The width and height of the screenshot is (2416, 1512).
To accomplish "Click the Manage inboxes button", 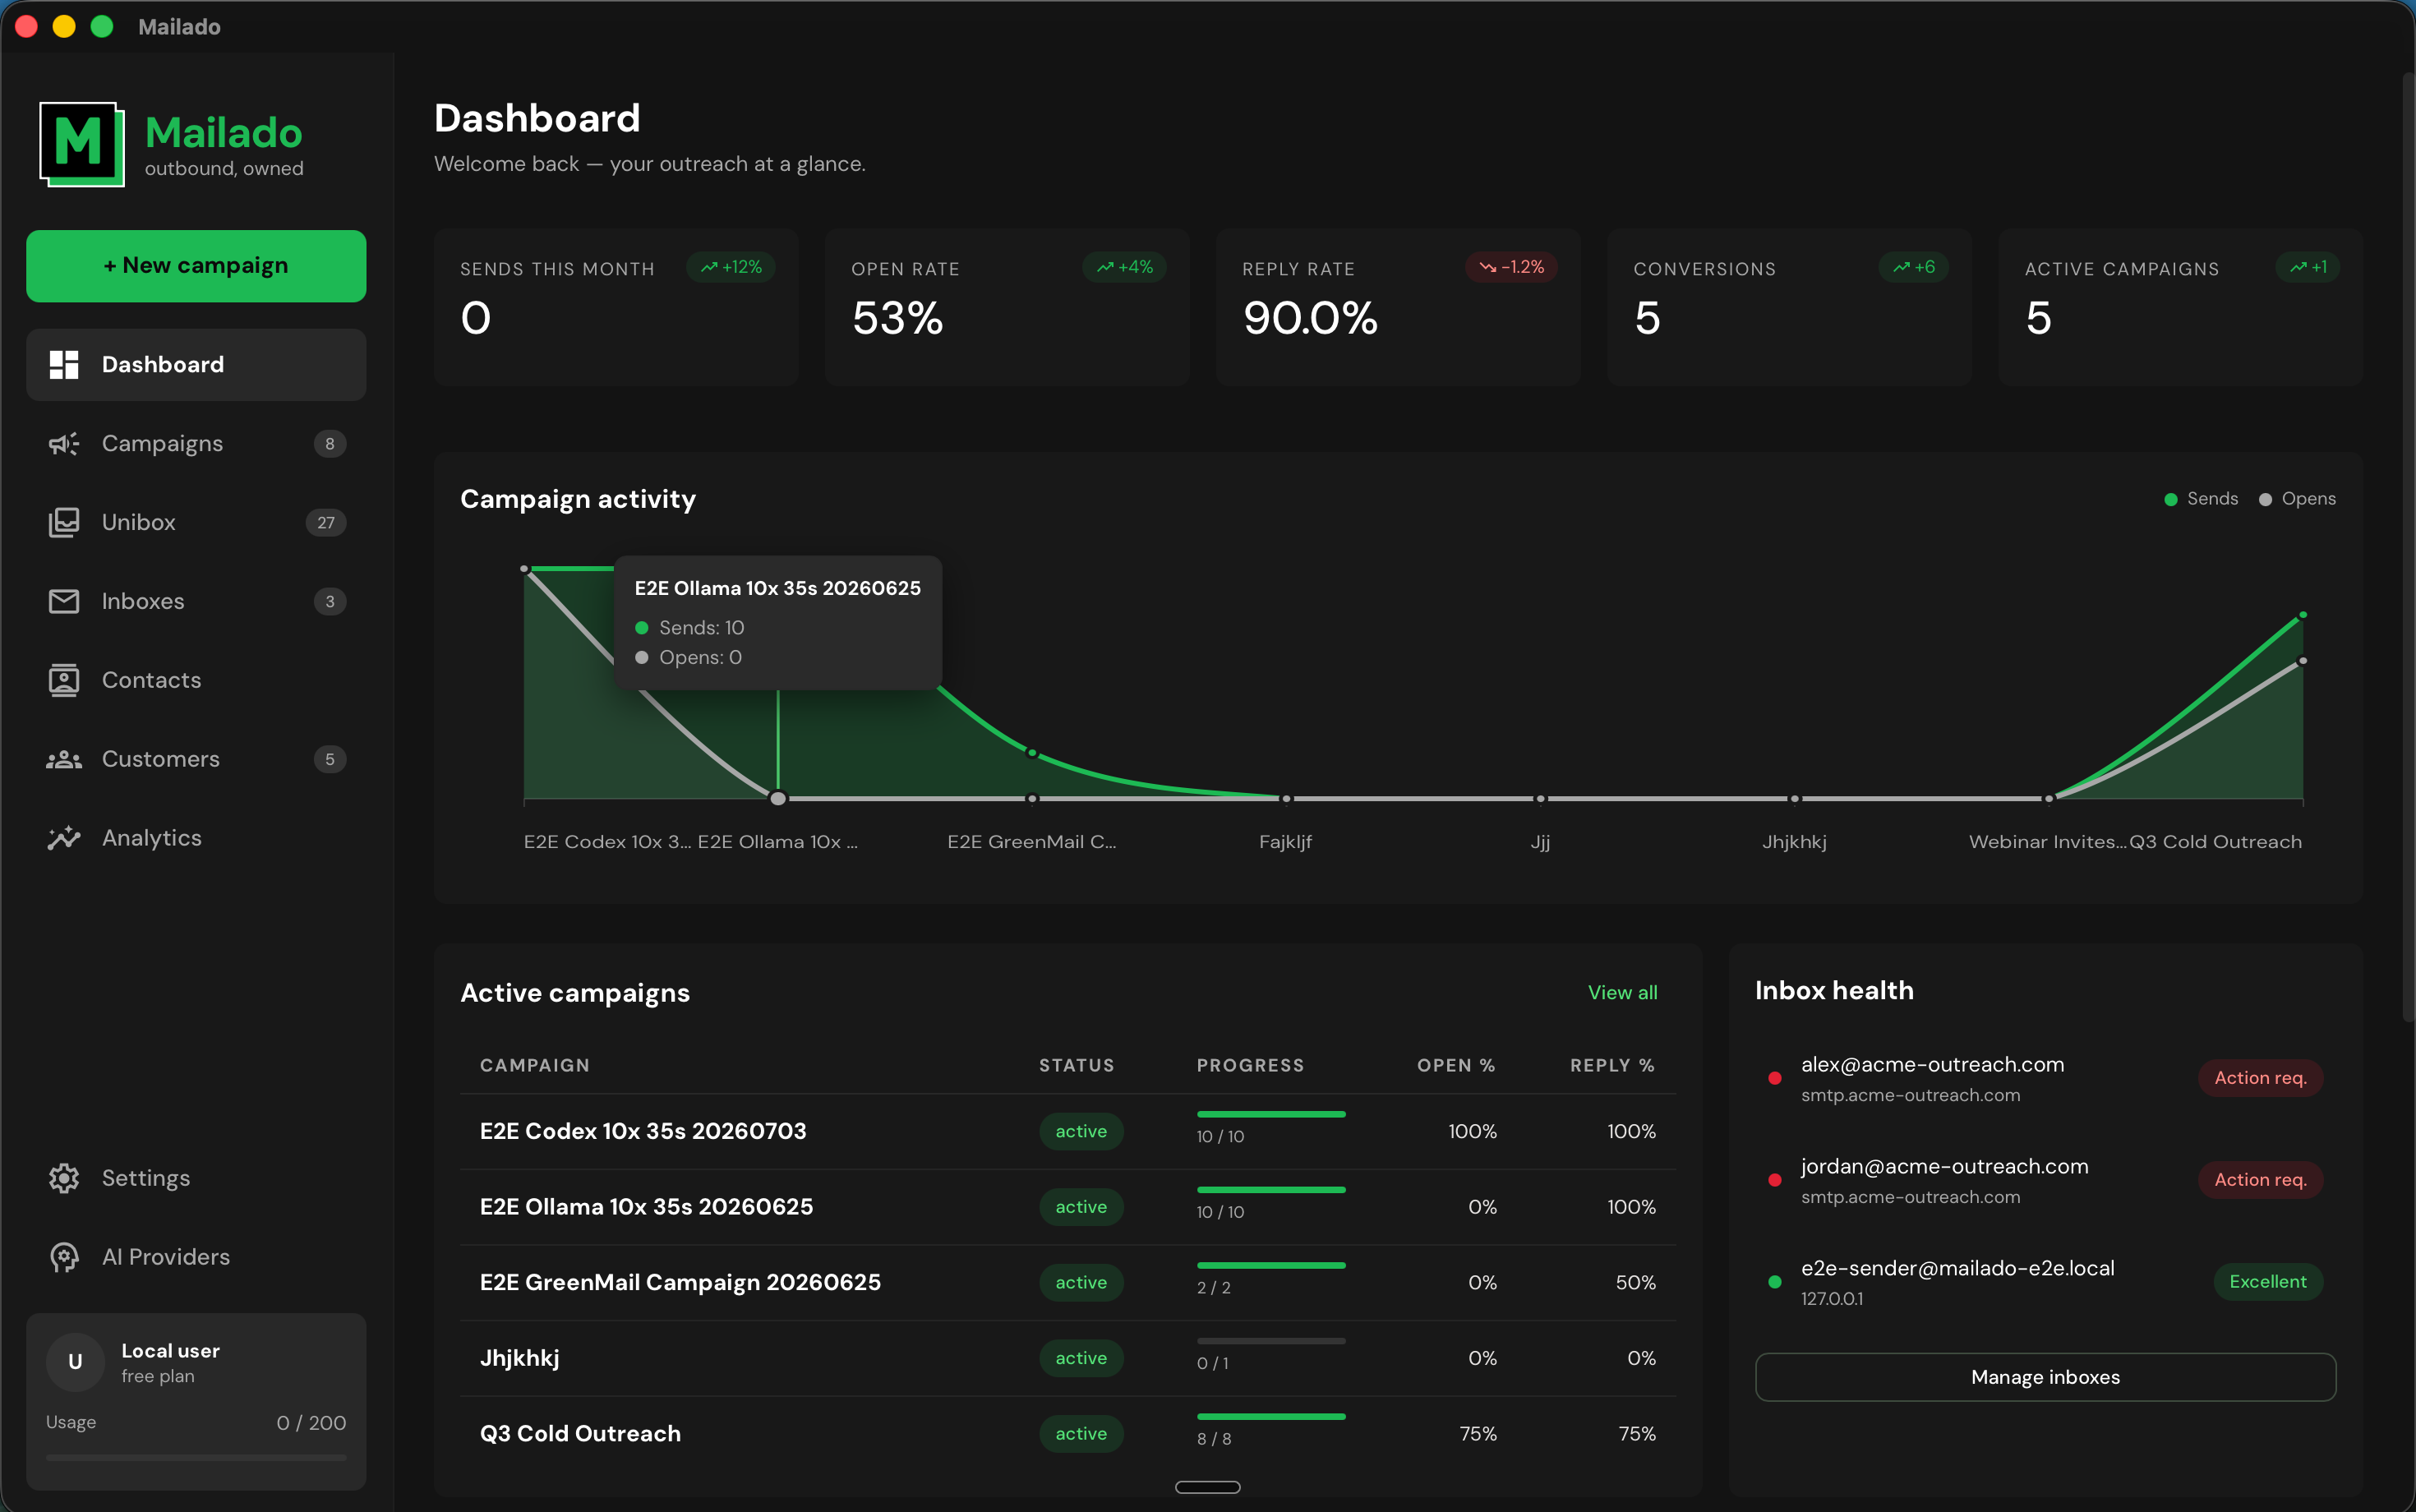I will (2045, 1377).
